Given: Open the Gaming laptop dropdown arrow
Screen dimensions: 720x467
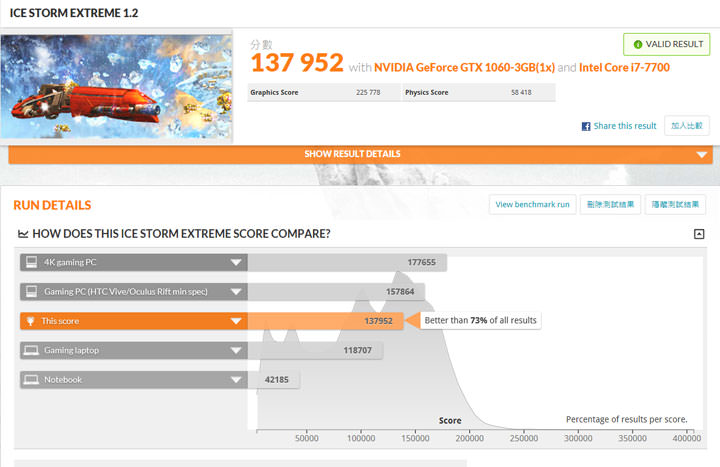Looking at the screenshot, I should click(x=236, y=350).
